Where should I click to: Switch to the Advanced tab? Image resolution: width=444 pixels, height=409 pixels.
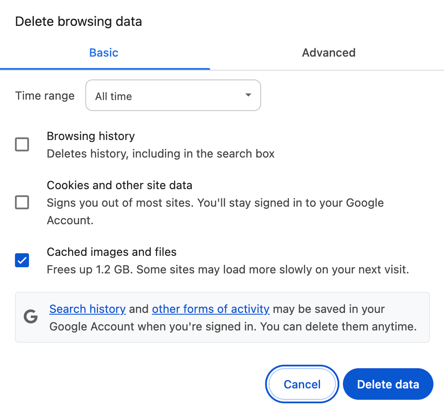329,53
